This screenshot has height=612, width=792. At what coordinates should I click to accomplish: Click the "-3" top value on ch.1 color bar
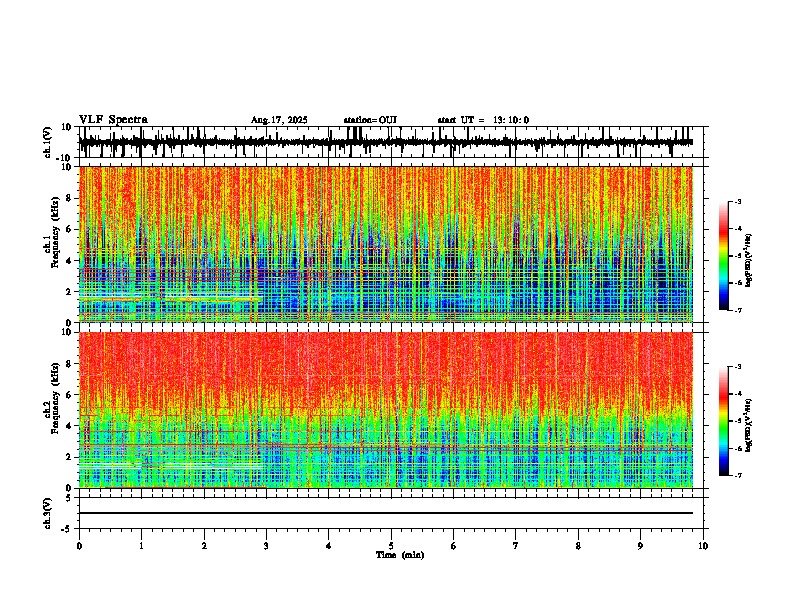pyautogui.click(x=738, y=201)
